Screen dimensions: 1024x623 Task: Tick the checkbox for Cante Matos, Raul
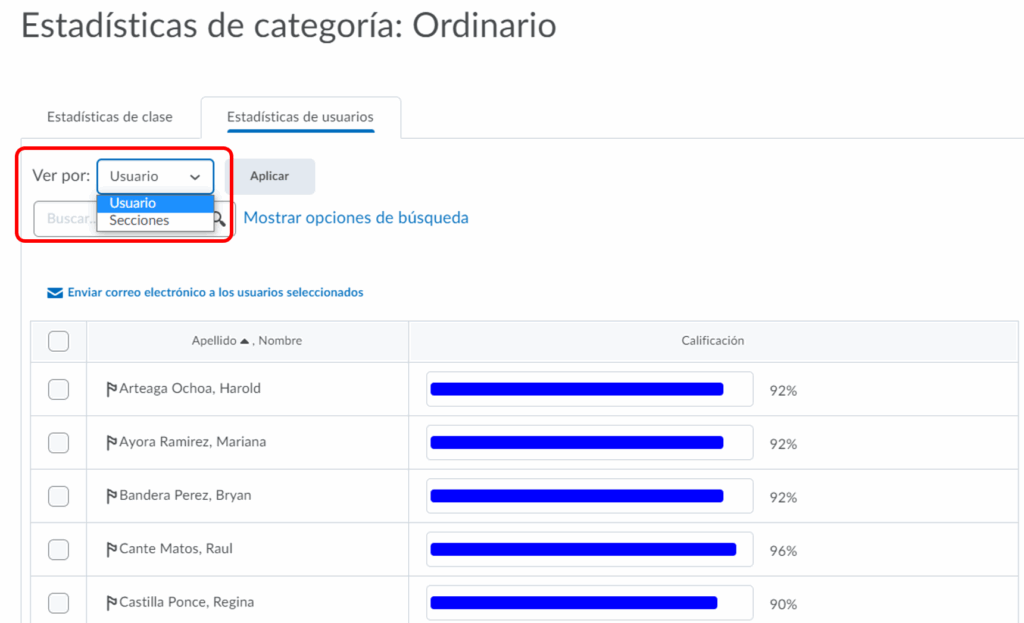[x=59, y=549]
